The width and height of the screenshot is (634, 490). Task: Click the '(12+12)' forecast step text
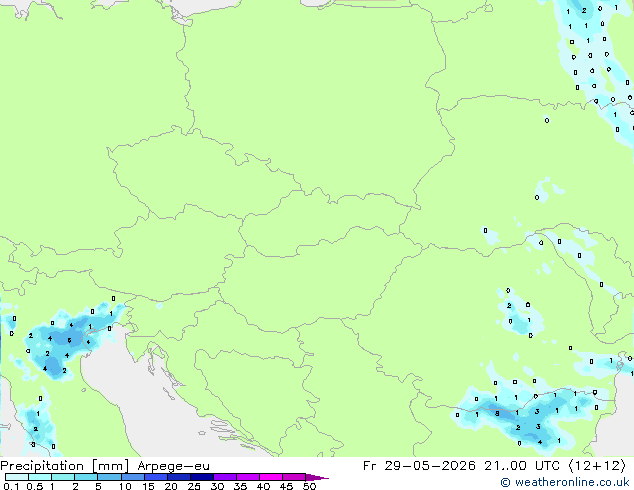597,466
